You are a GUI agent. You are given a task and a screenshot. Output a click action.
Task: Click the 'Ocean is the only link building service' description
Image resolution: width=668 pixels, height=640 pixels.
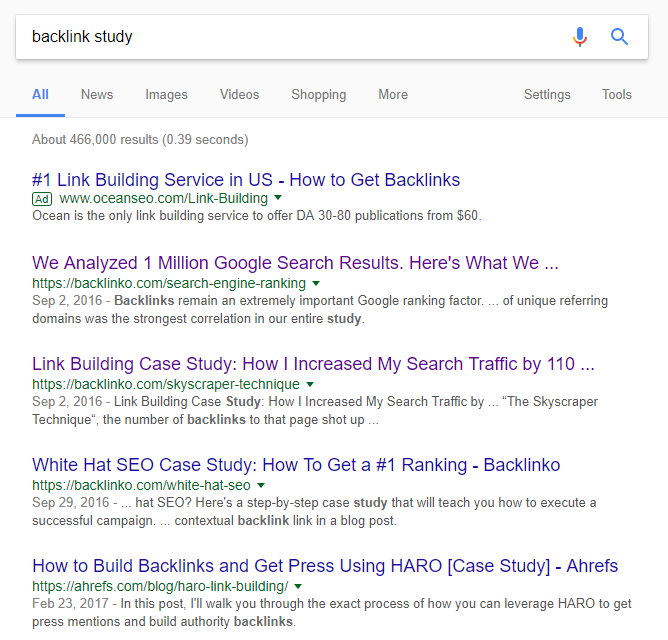pos(257,216)
